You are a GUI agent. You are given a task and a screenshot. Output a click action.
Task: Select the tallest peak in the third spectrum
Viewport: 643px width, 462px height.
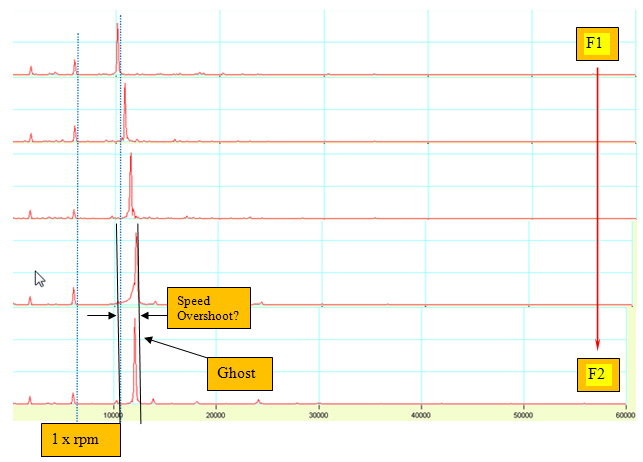click(x=131, y=185)
